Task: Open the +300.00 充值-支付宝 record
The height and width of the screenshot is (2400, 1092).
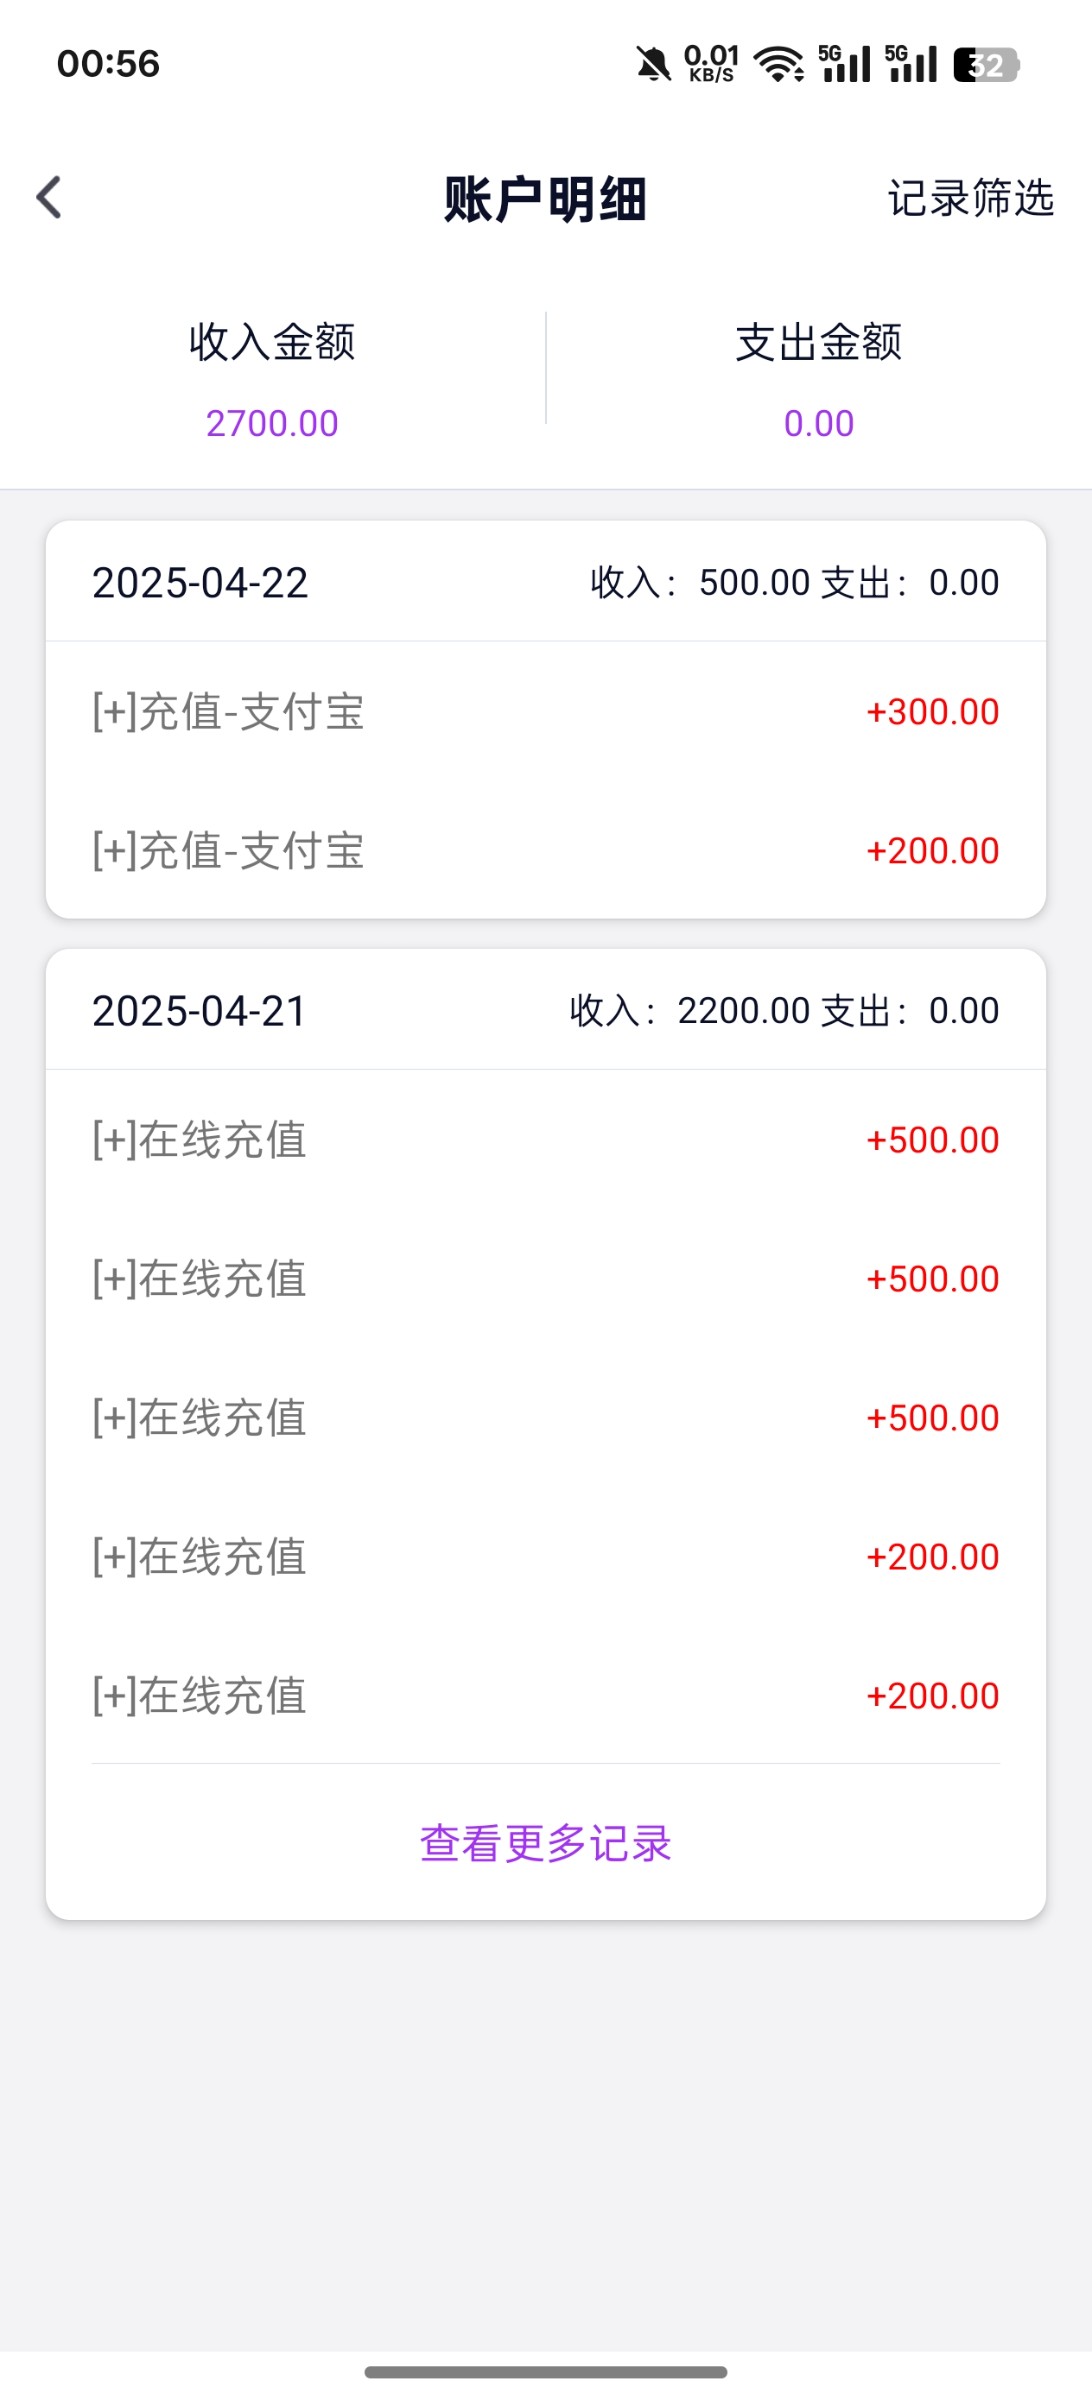Action: click(546, 712)
